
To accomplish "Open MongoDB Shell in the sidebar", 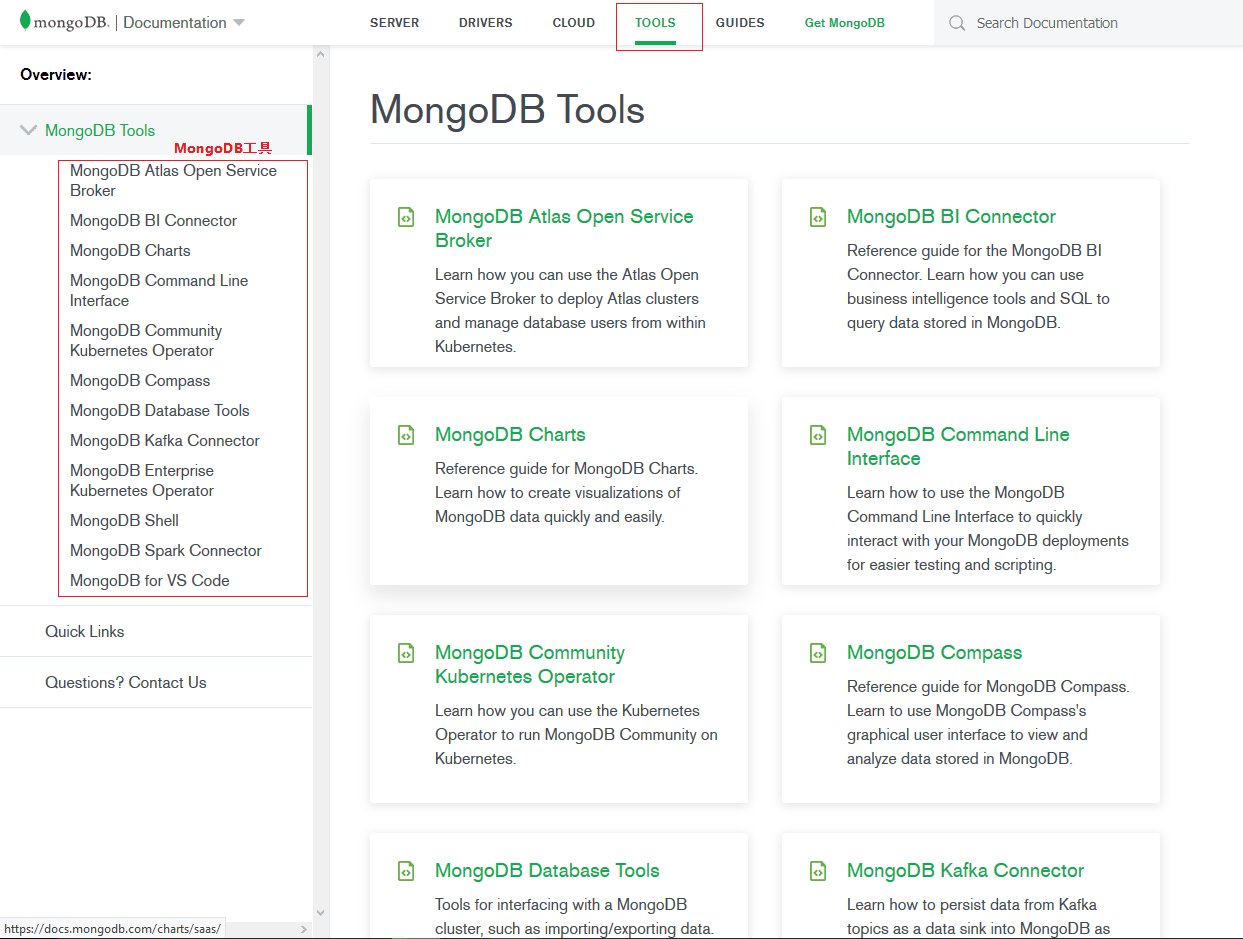I will 124,520.
